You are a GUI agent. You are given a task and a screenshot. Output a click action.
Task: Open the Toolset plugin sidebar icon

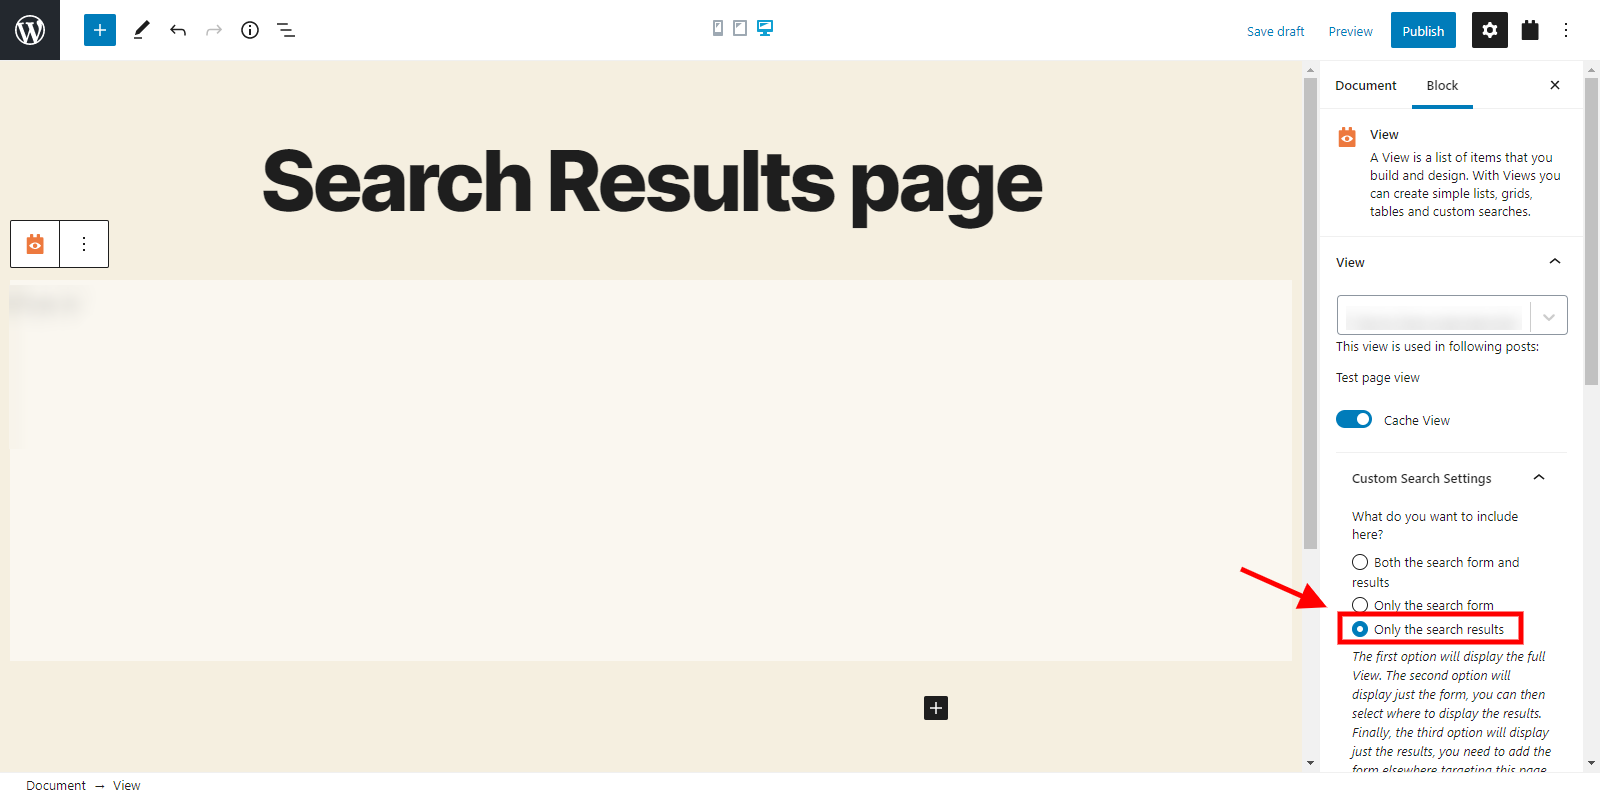1530,30
